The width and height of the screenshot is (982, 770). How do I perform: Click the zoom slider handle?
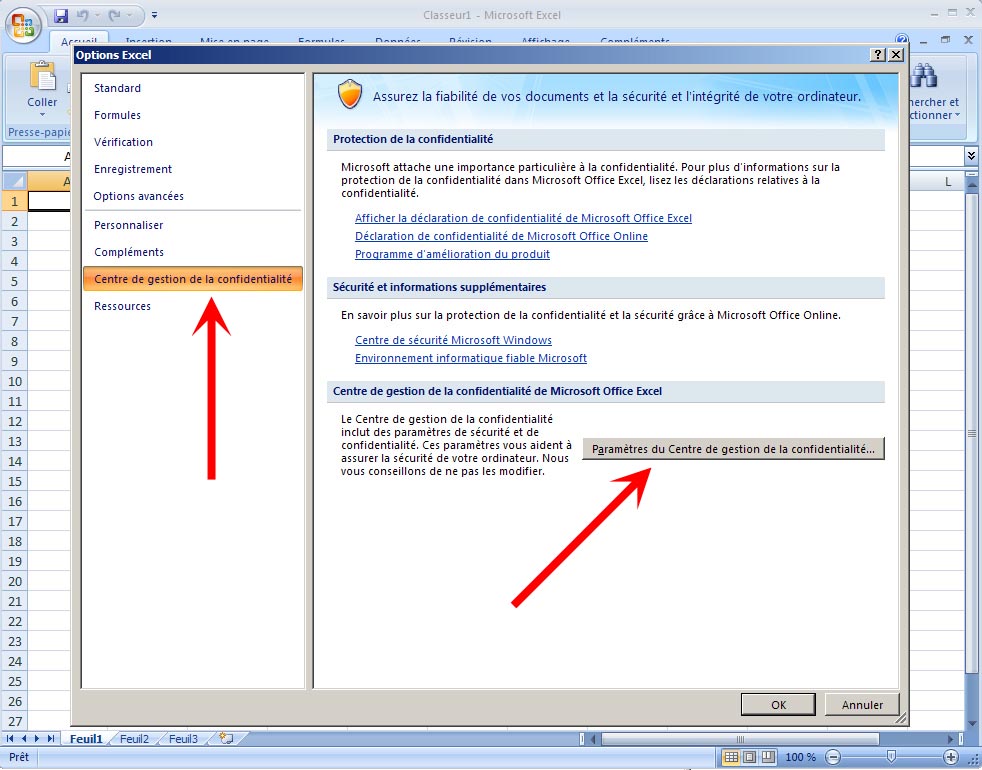click(891, 757)
